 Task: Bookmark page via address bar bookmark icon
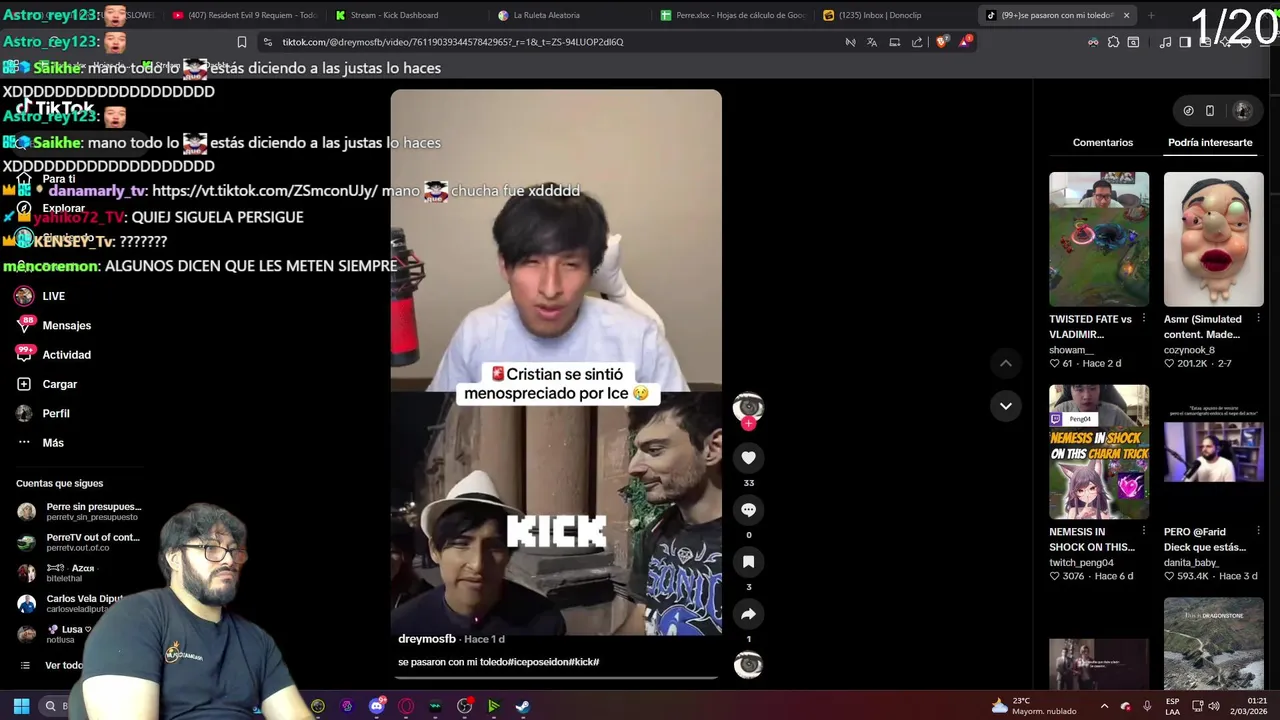coord(241,42)
